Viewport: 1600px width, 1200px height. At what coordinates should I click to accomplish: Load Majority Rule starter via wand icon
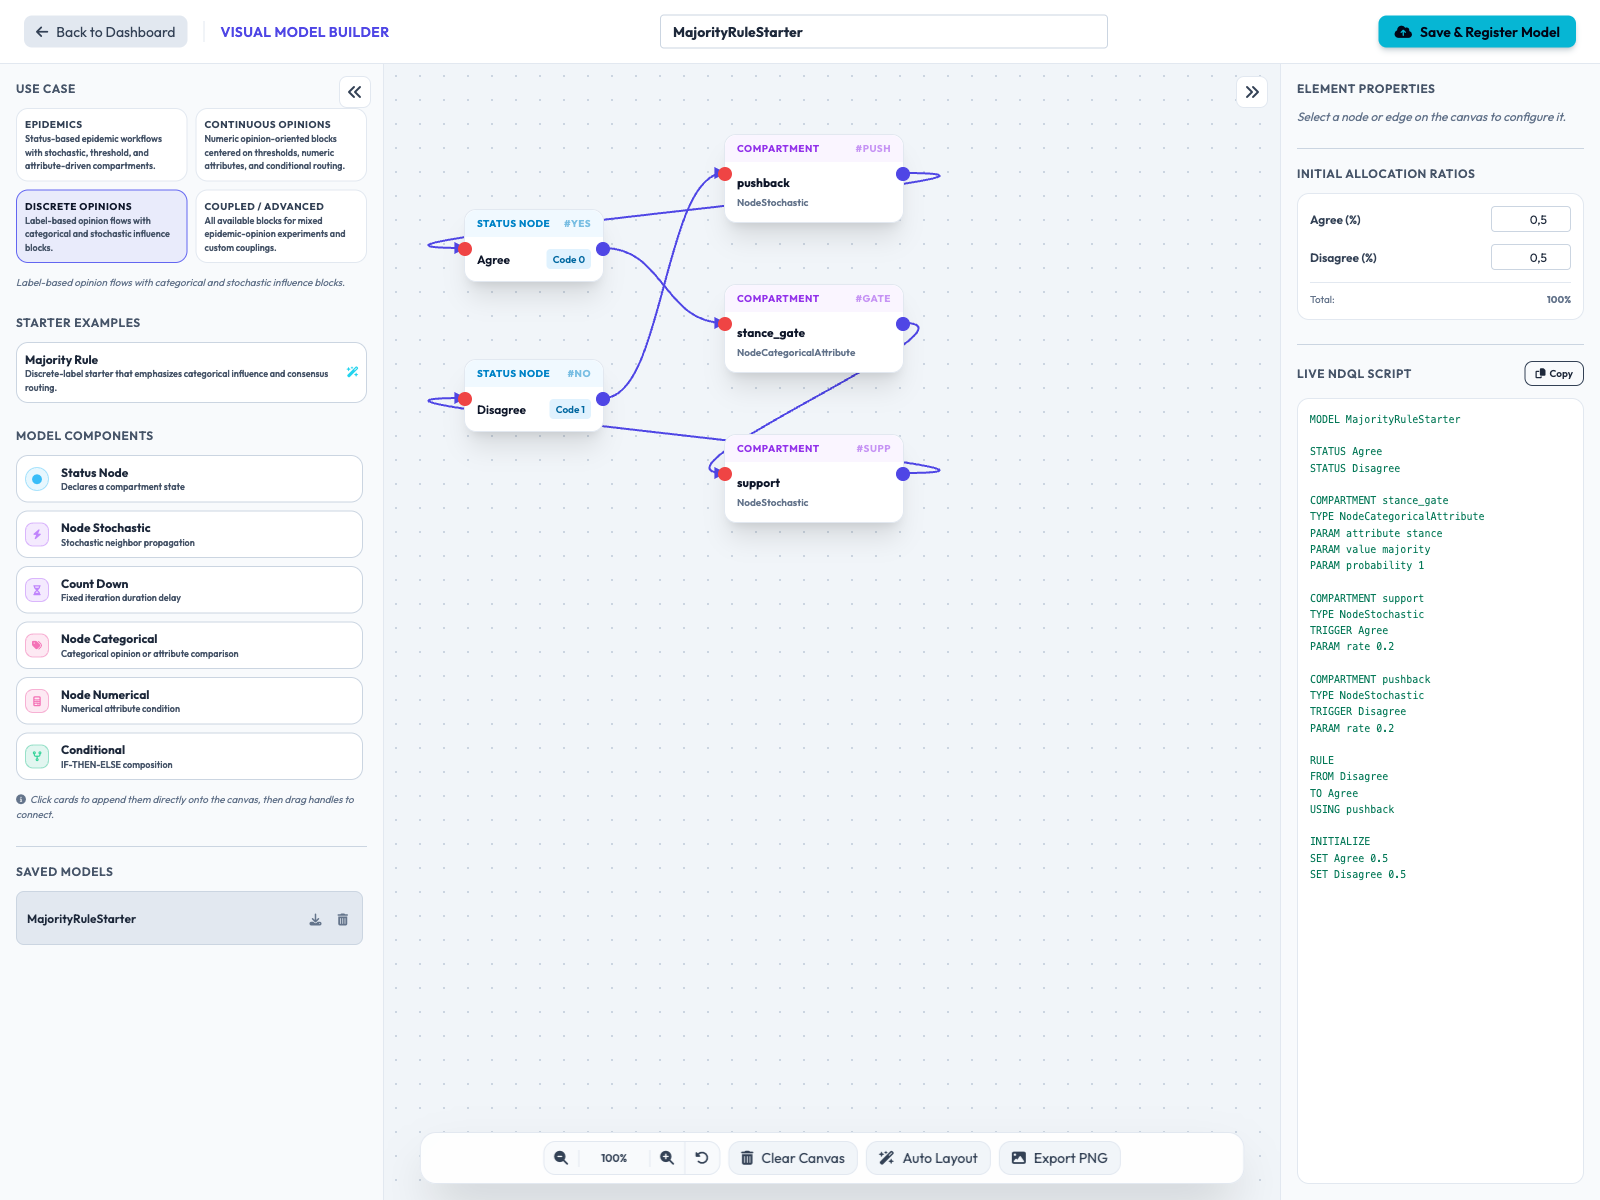click(352, 372)
